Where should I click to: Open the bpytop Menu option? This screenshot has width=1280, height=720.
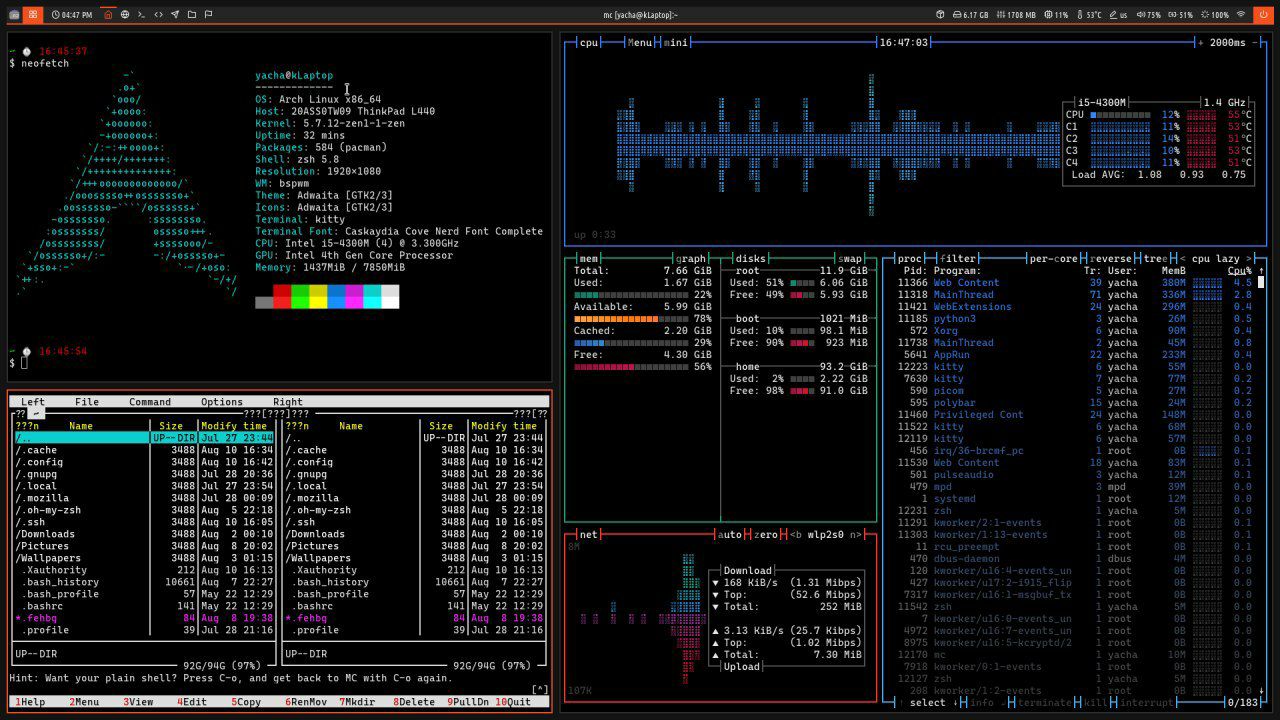(640, 43)
